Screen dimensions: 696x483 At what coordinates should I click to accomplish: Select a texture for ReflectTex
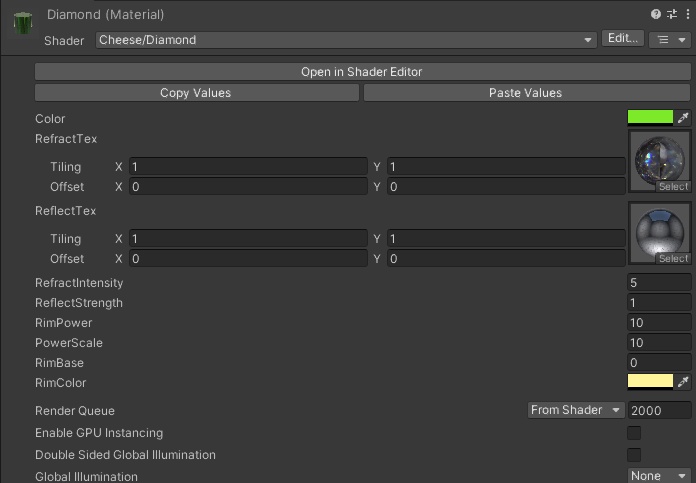(673, 258)
